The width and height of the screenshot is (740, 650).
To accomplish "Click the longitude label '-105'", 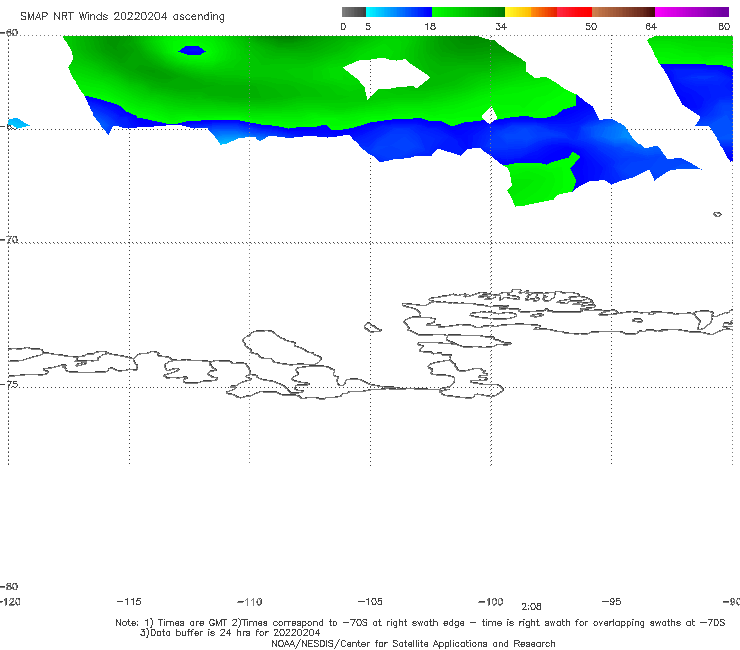I will (x=370, y=601).
